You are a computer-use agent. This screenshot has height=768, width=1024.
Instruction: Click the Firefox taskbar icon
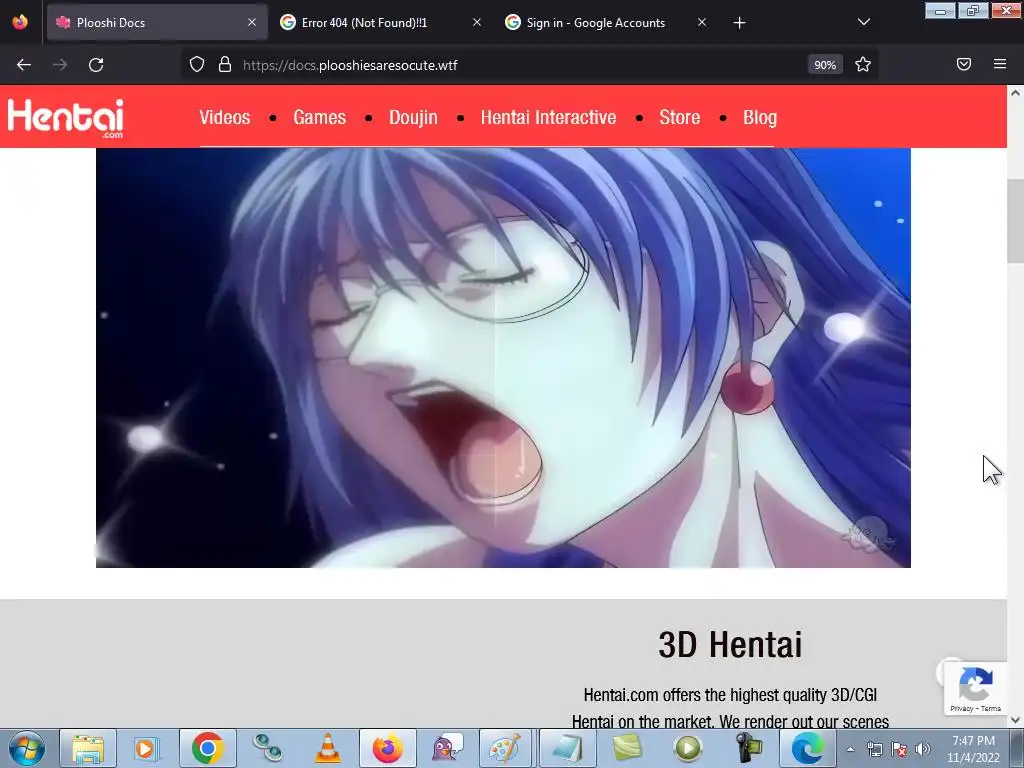click(x=387, y=748)
